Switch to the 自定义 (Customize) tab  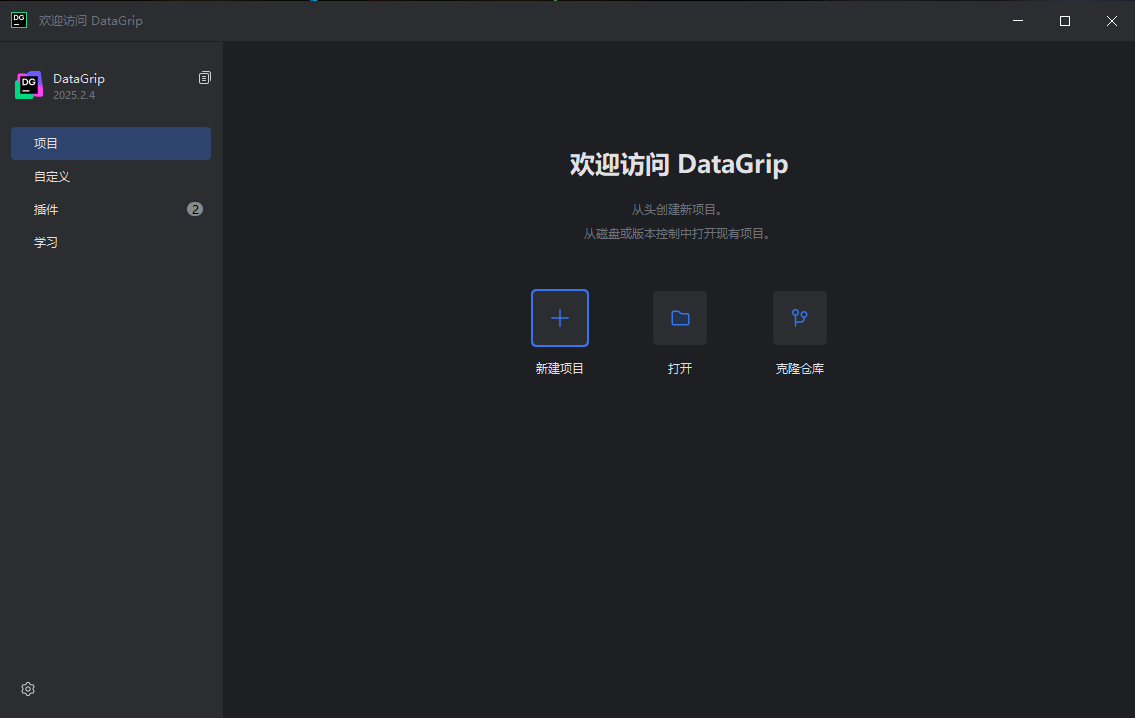pos(111,177)
